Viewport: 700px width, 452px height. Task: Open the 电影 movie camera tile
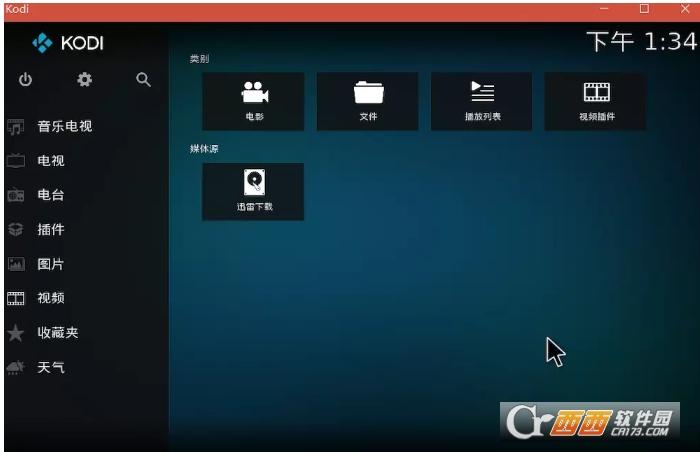[253, 101]
